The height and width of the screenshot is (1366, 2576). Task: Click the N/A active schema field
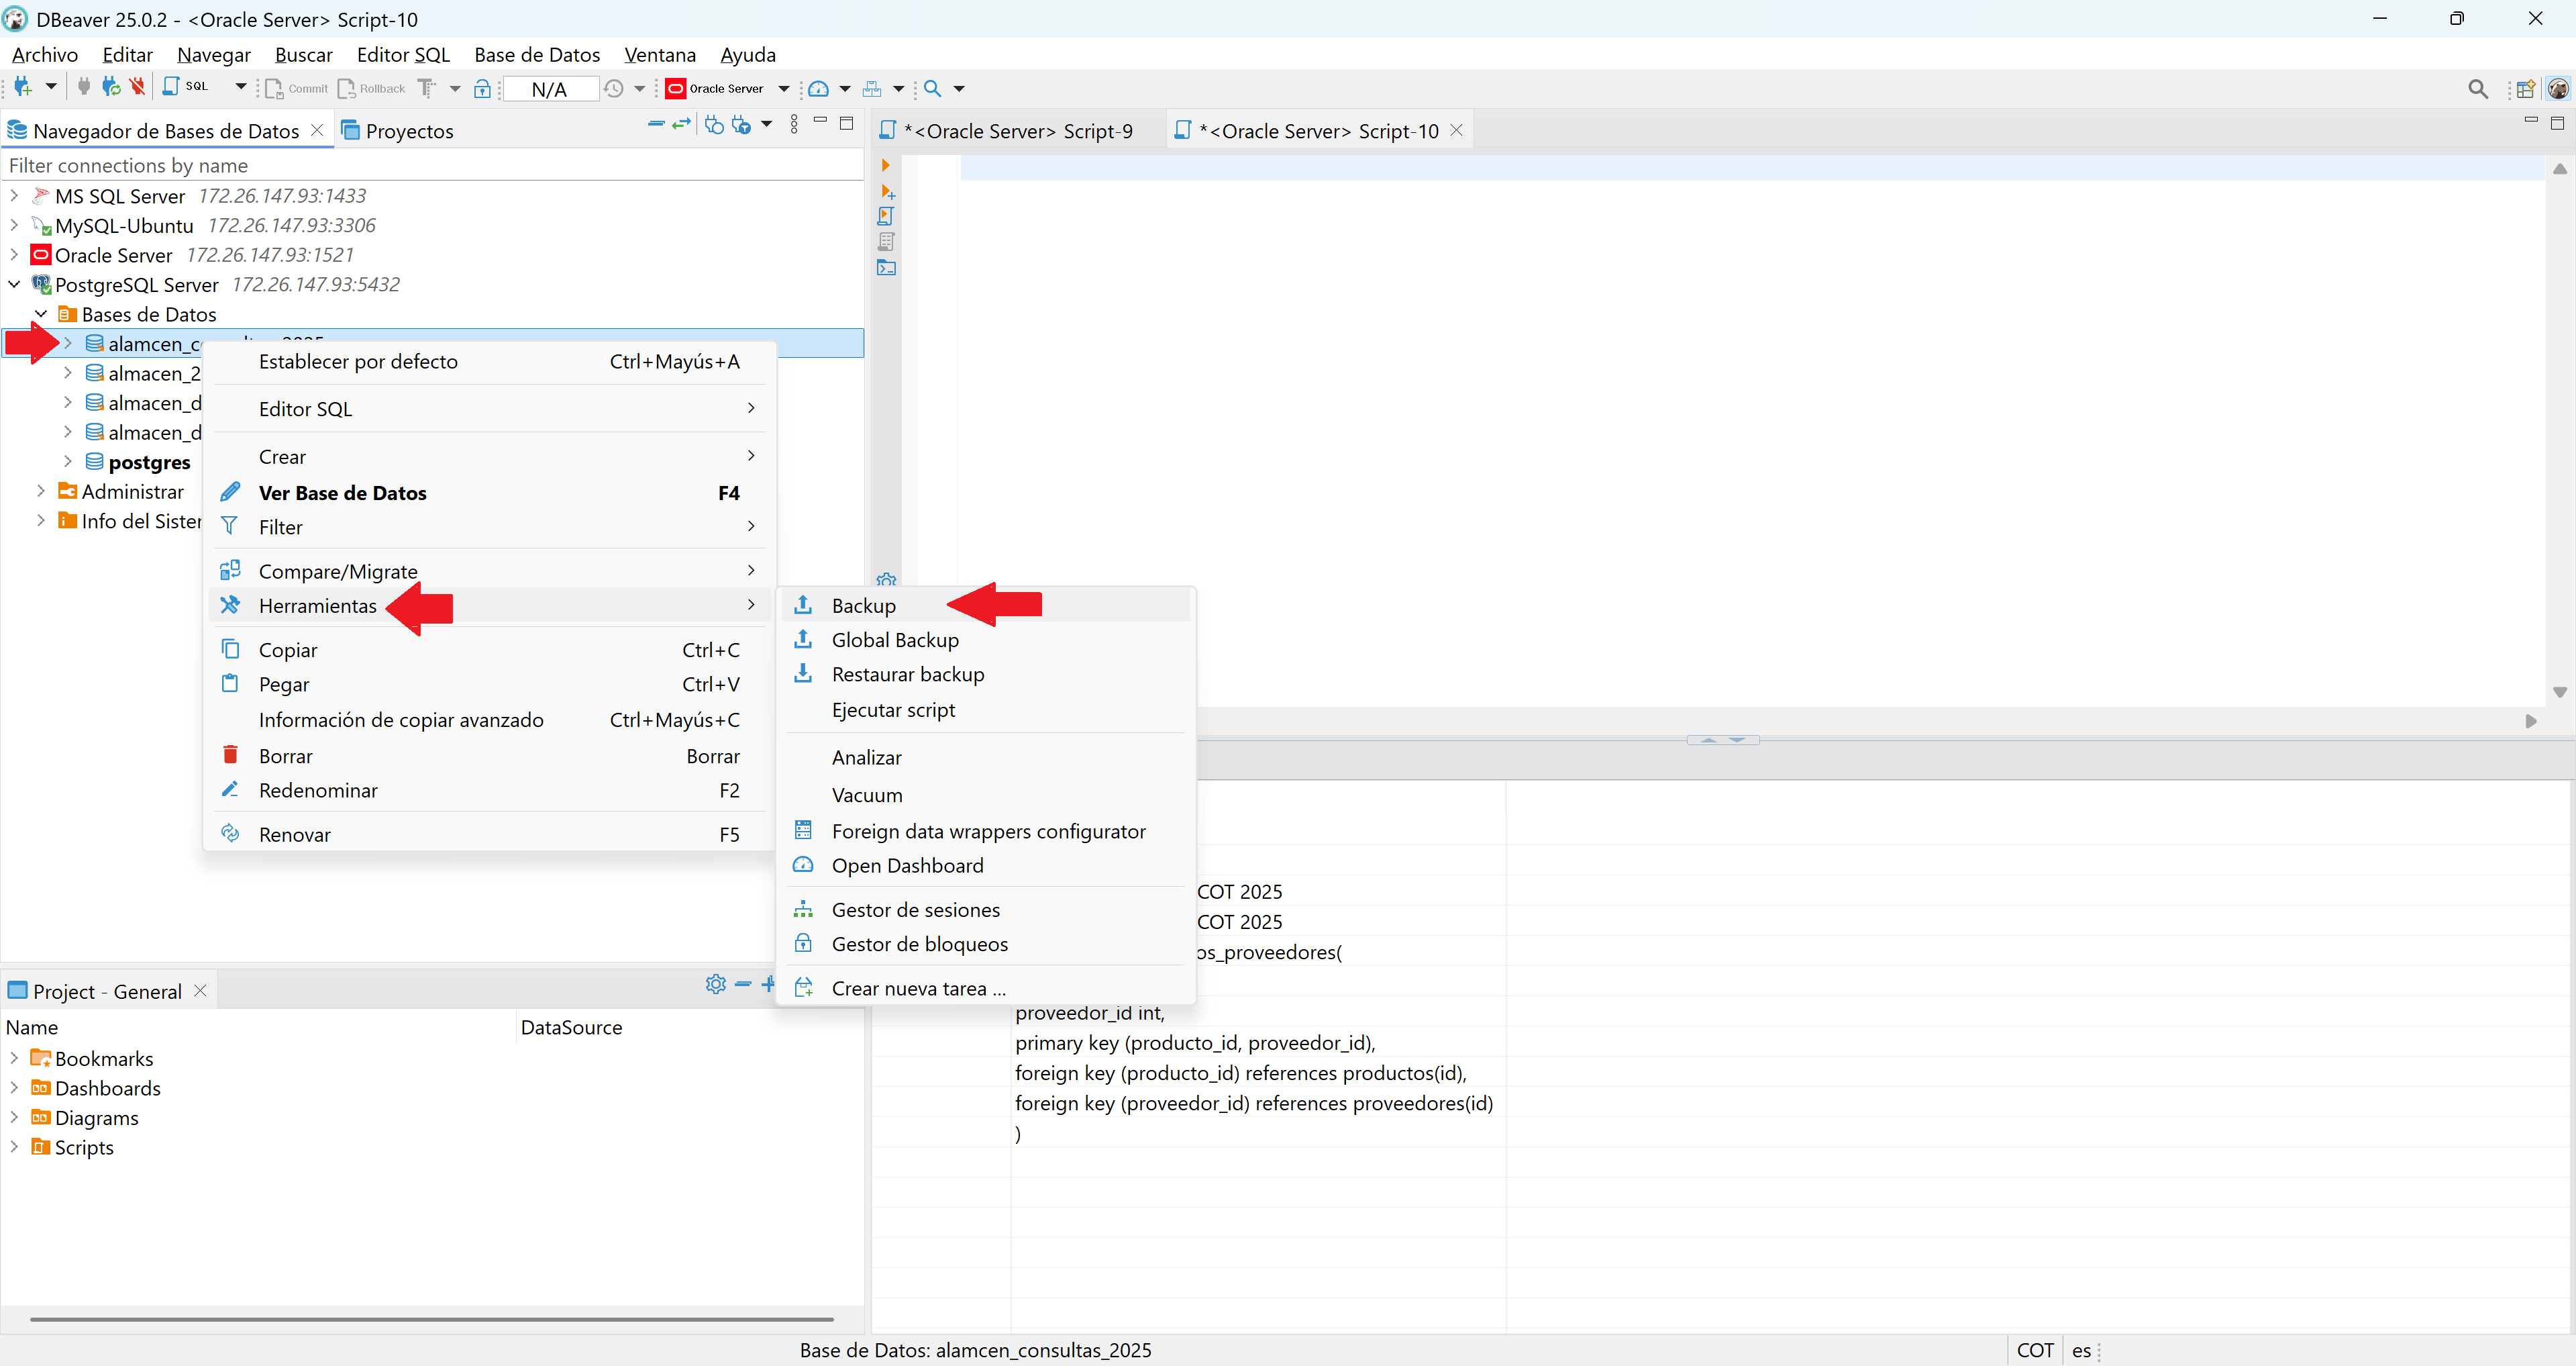click(x=550, y=89)
